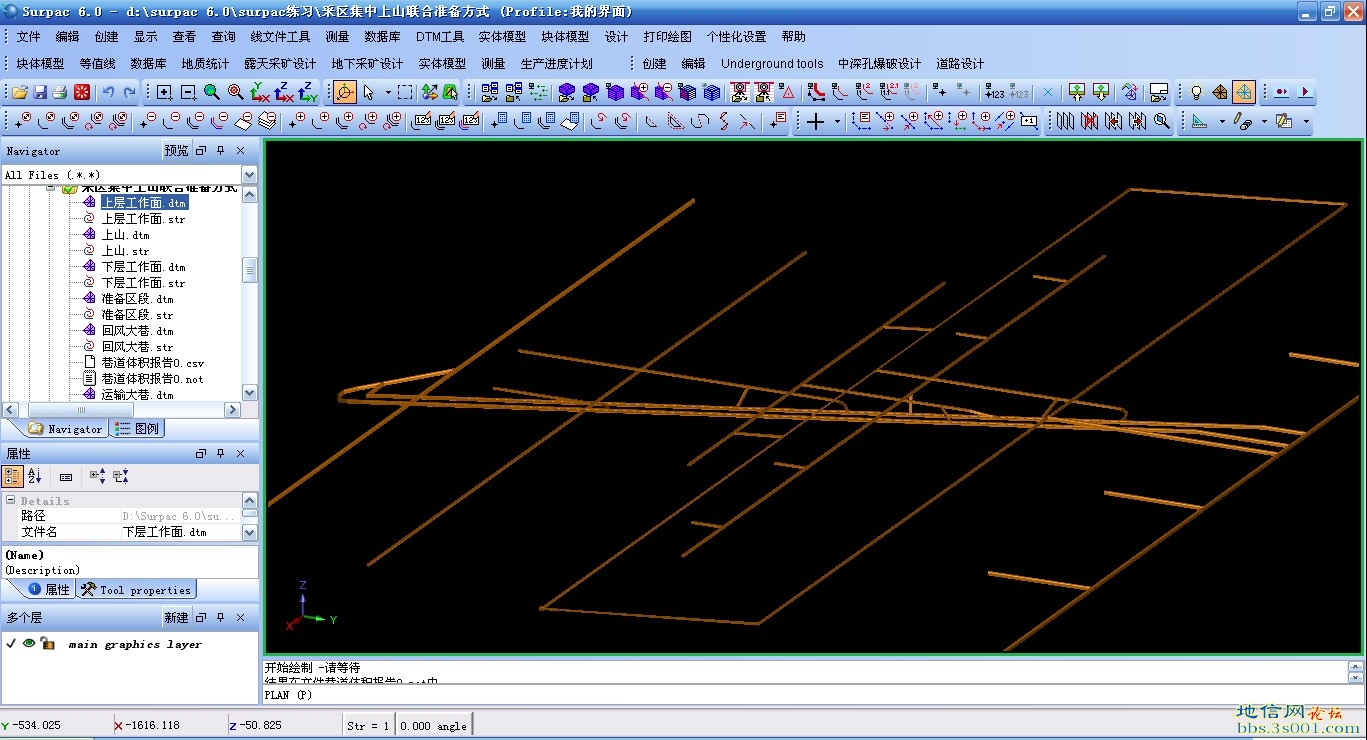Toggle the checkmark on main graphics layer
The image size is (1367, 740).
pos(10,643)
